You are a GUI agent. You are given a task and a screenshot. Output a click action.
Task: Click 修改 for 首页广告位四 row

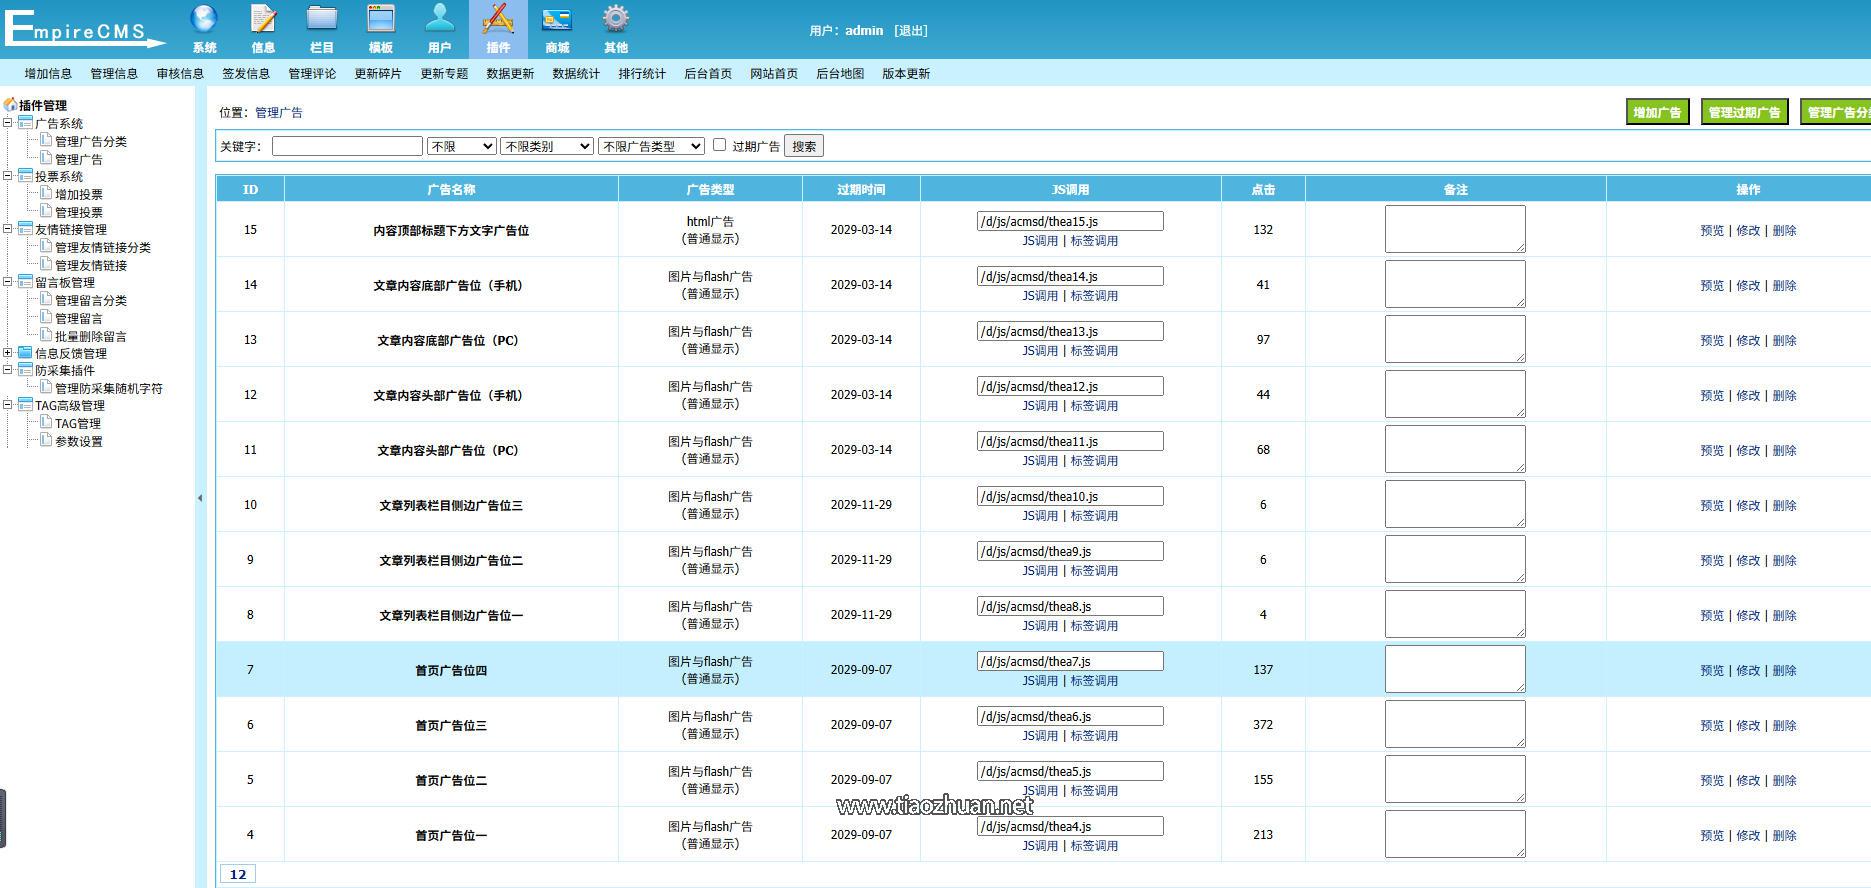pos(1747,670)
